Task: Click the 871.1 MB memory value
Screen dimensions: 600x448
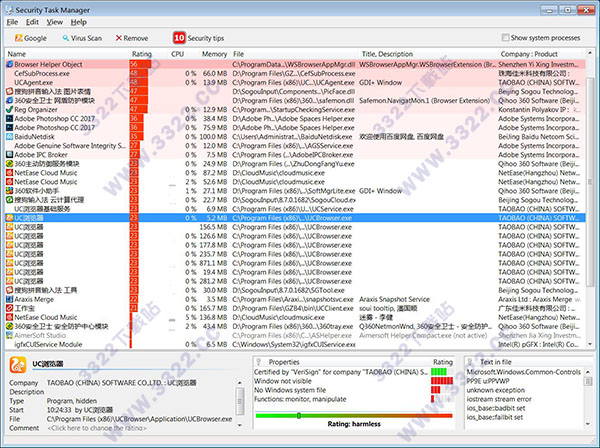Action: click(213, 263)
